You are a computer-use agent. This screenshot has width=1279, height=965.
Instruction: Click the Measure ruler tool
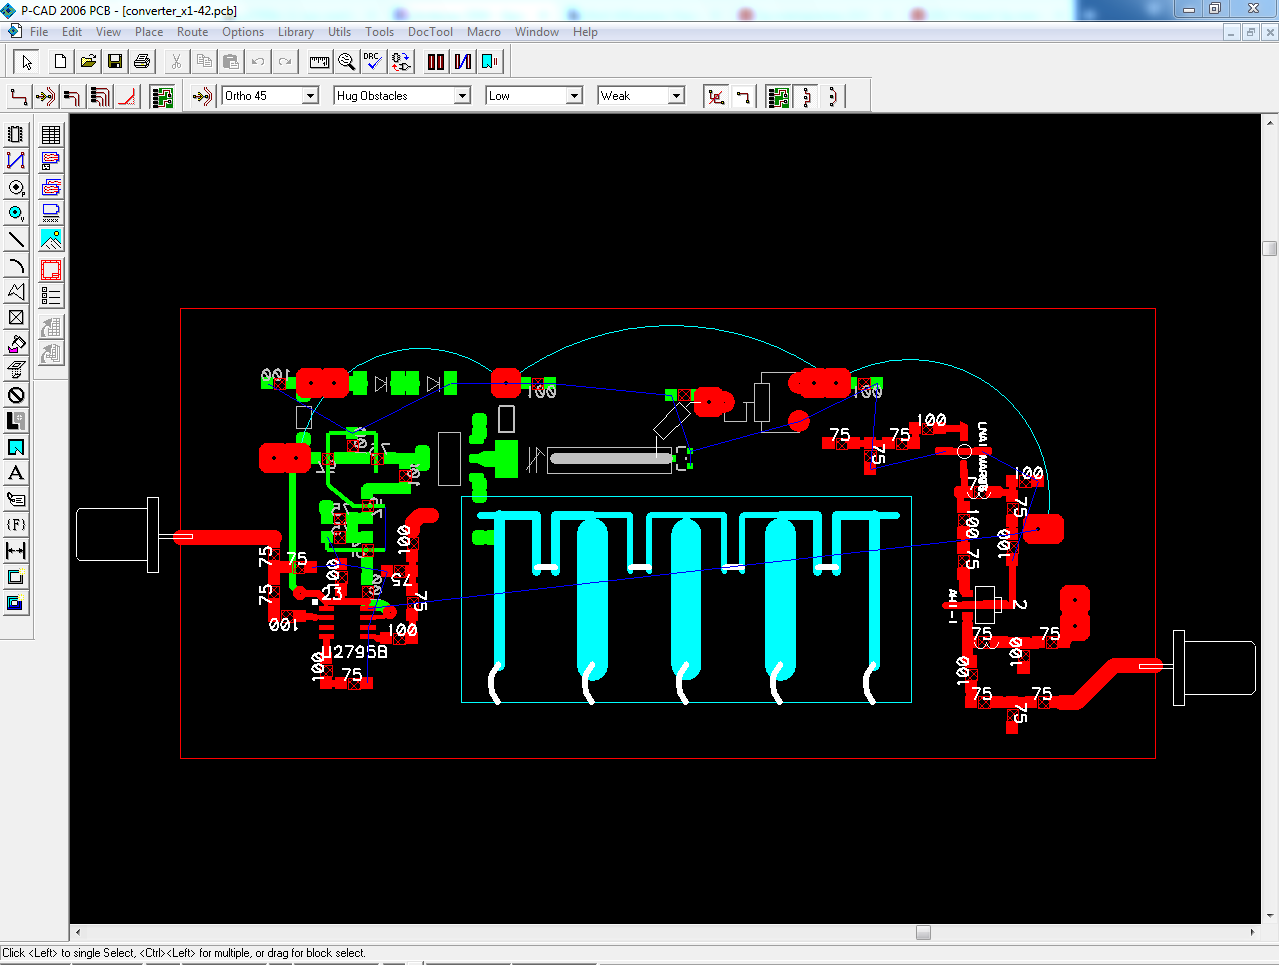(319, 62)
